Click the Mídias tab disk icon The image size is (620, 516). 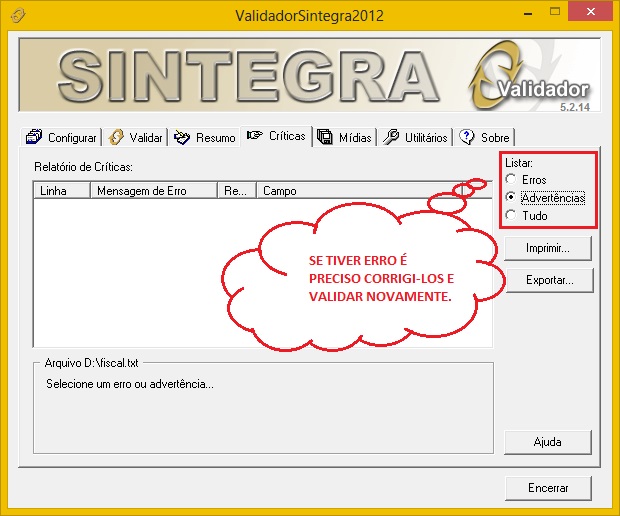325,137
